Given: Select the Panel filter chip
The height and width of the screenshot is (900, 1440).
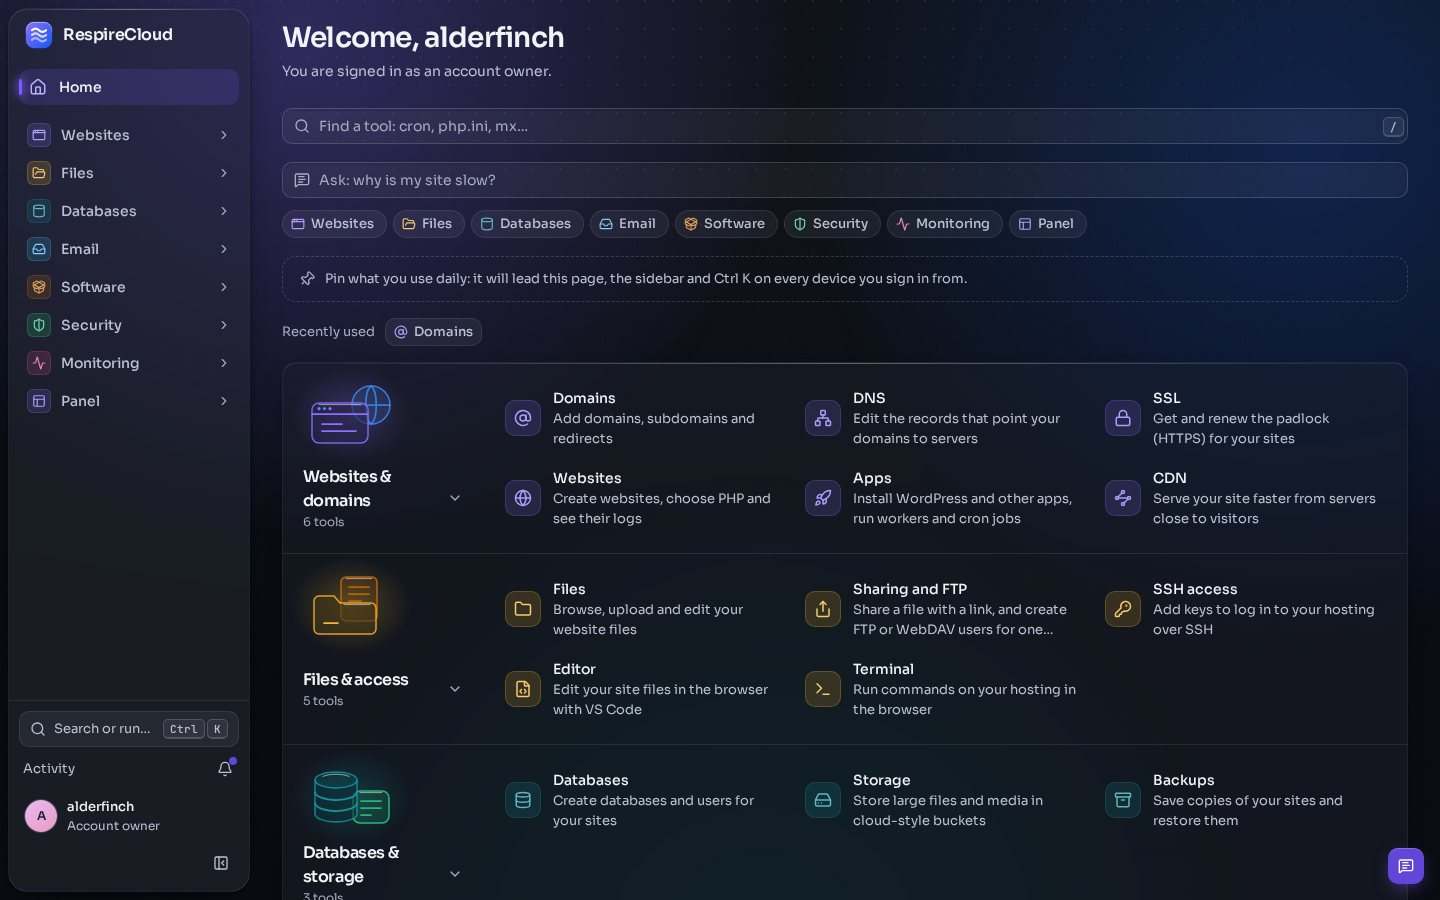Looking at the screenshot, I should click(x=1047, y=224).
